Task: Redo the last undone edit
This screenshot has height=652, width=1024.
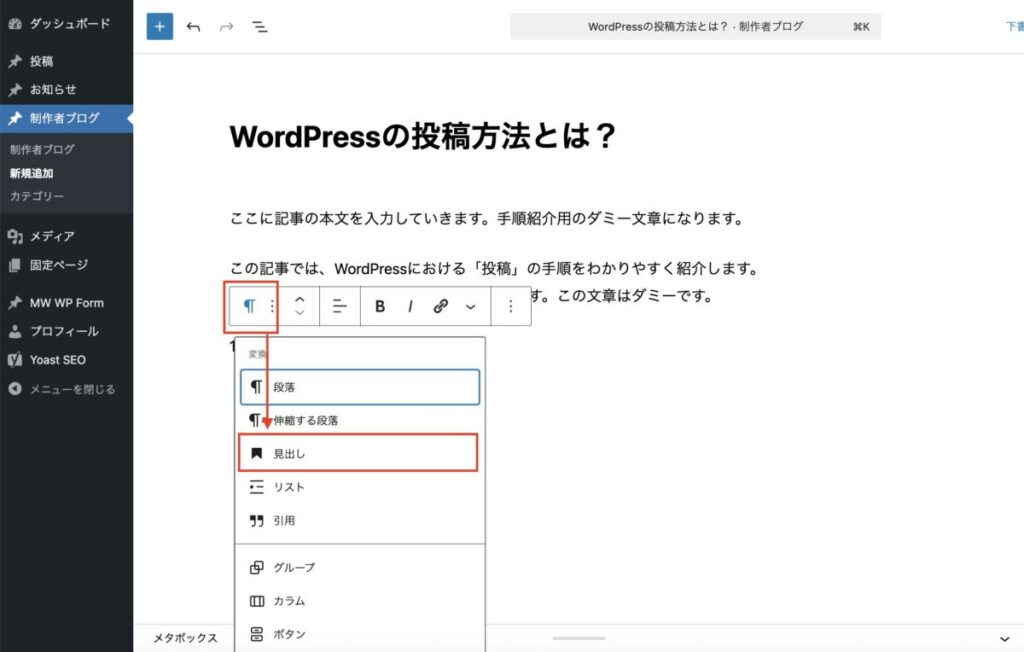Action: tap(227, 27)
